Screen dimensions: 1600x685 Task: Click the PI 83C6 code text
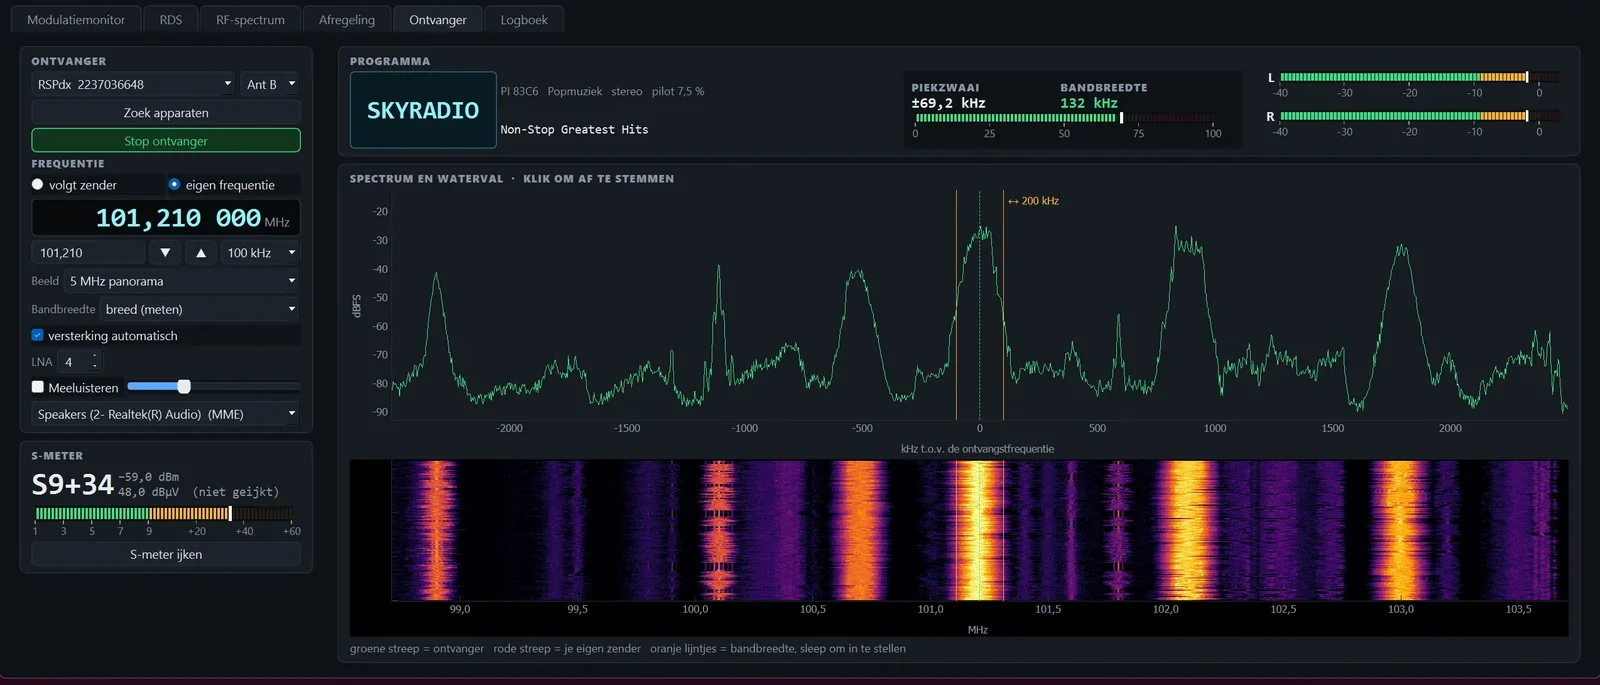coord(519,91)
